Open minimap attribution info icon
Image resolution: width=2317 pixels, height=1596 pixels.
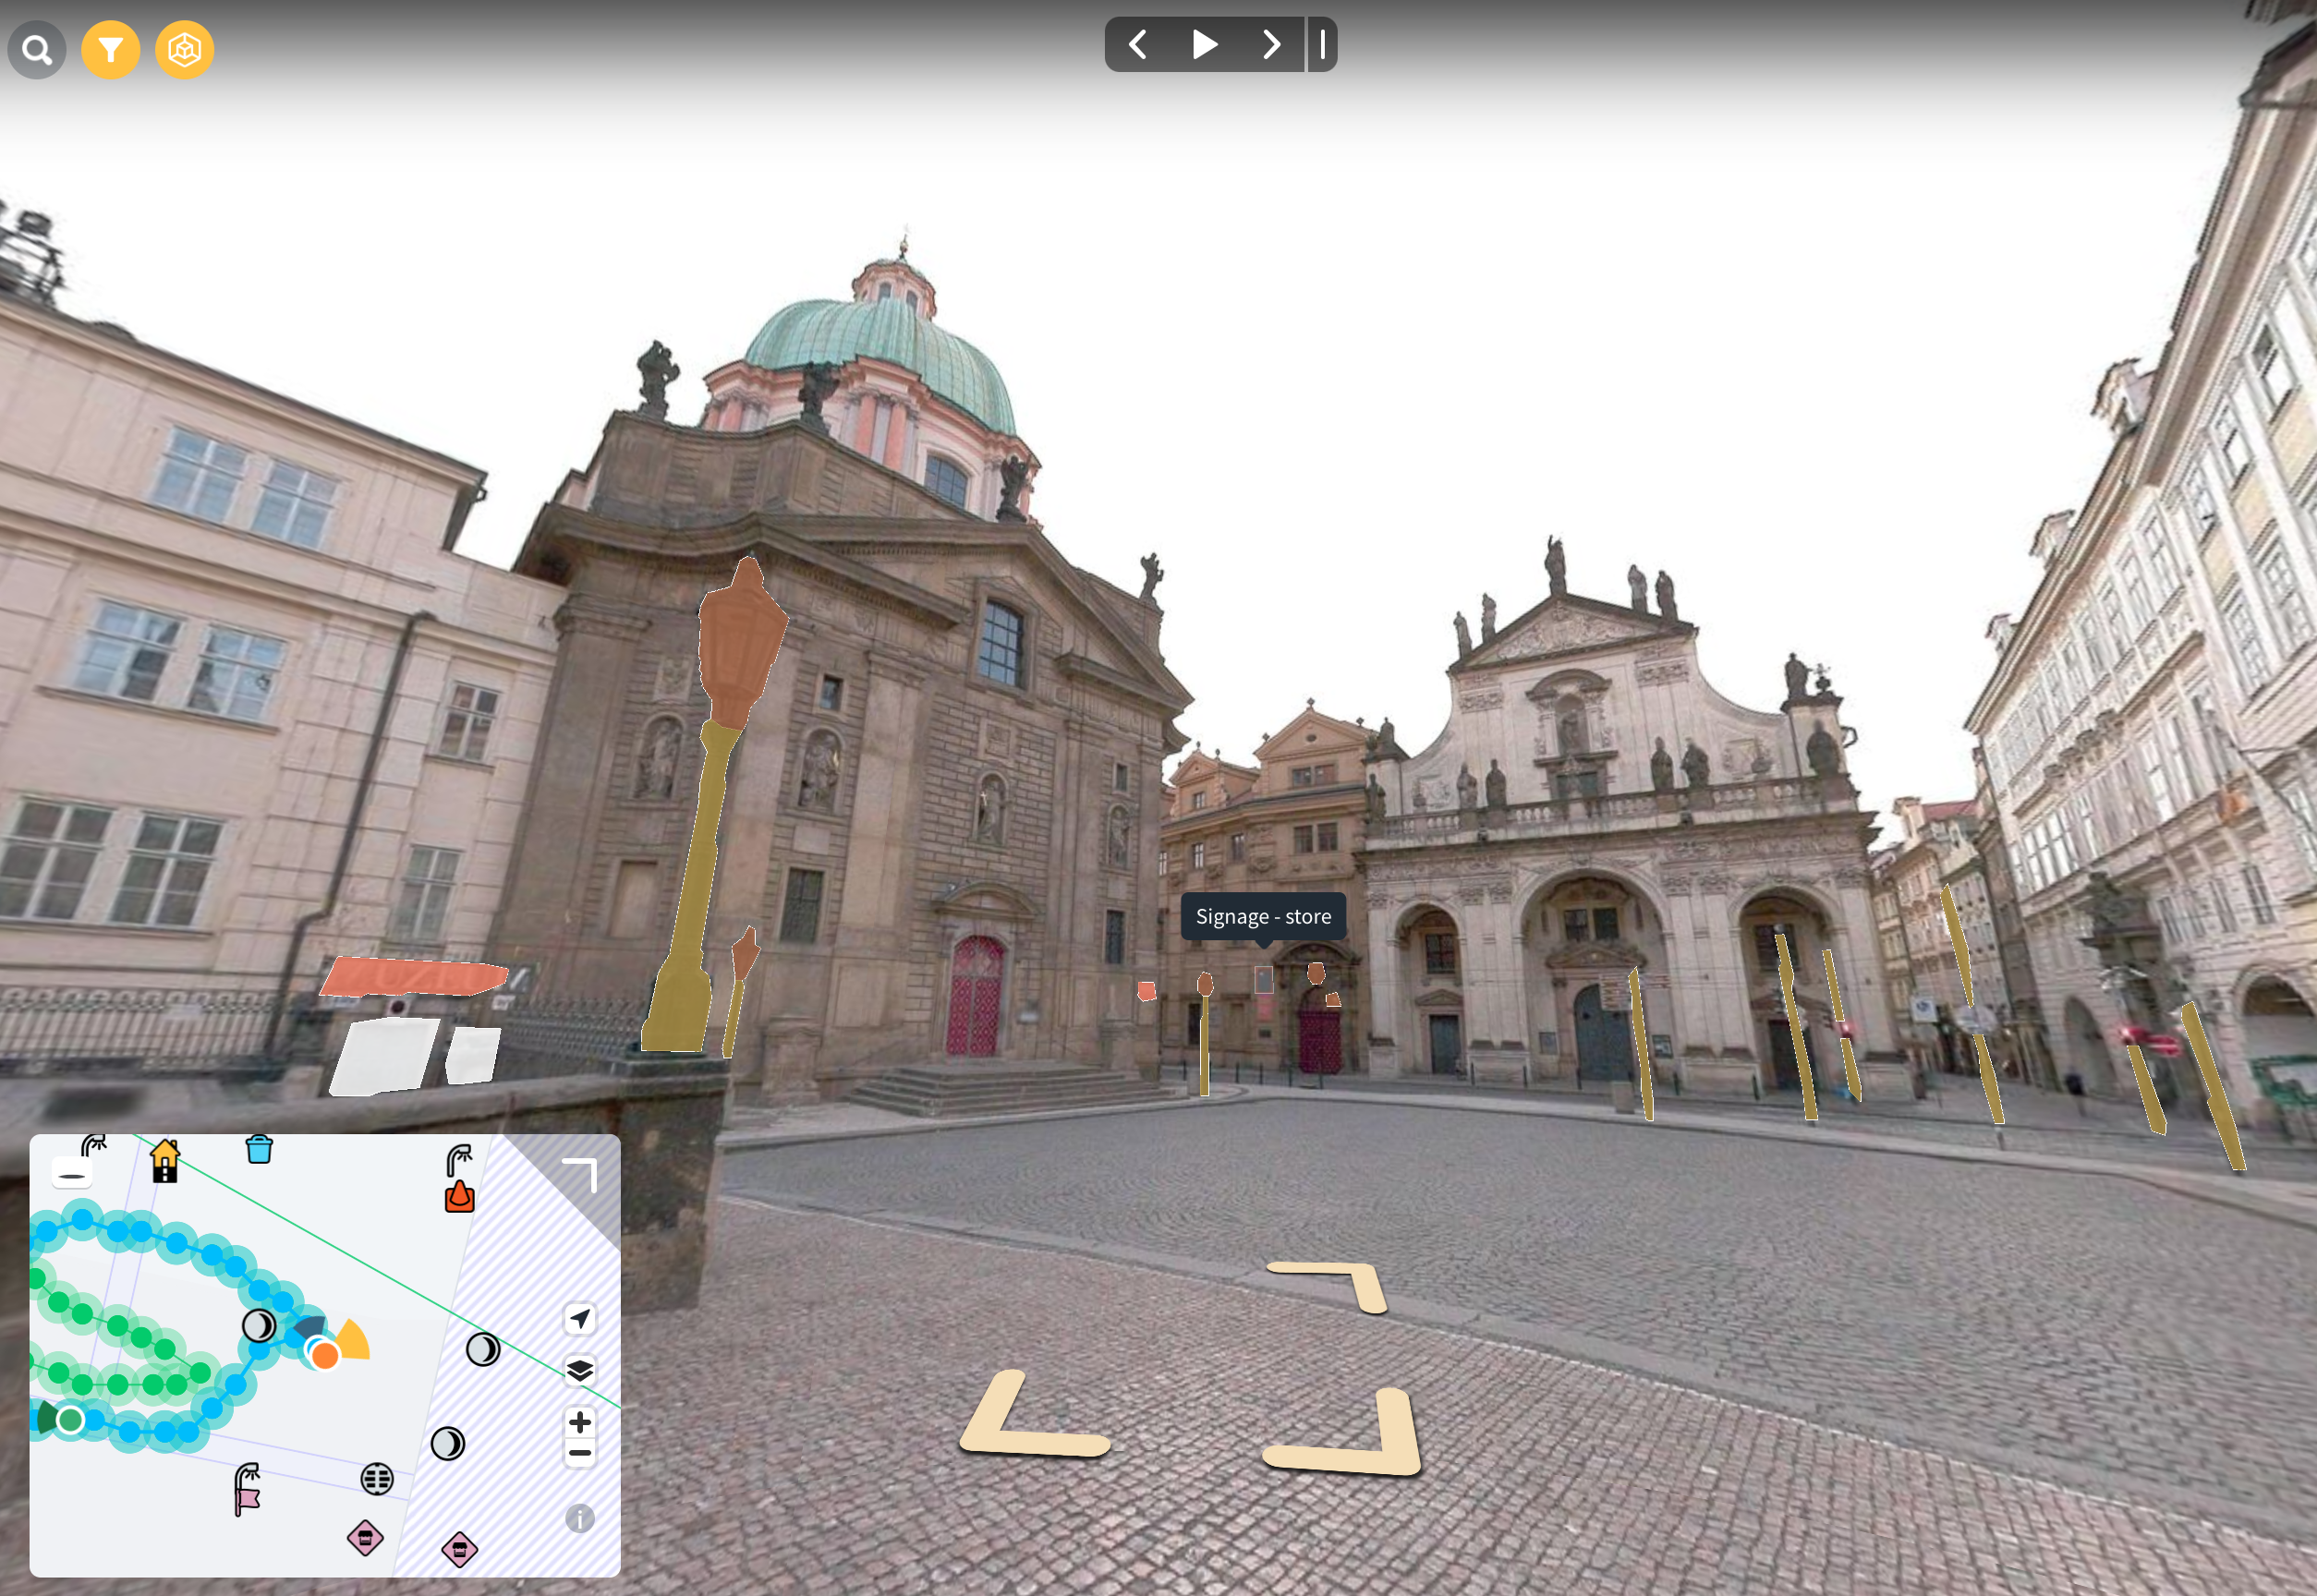click(580, 1518)
